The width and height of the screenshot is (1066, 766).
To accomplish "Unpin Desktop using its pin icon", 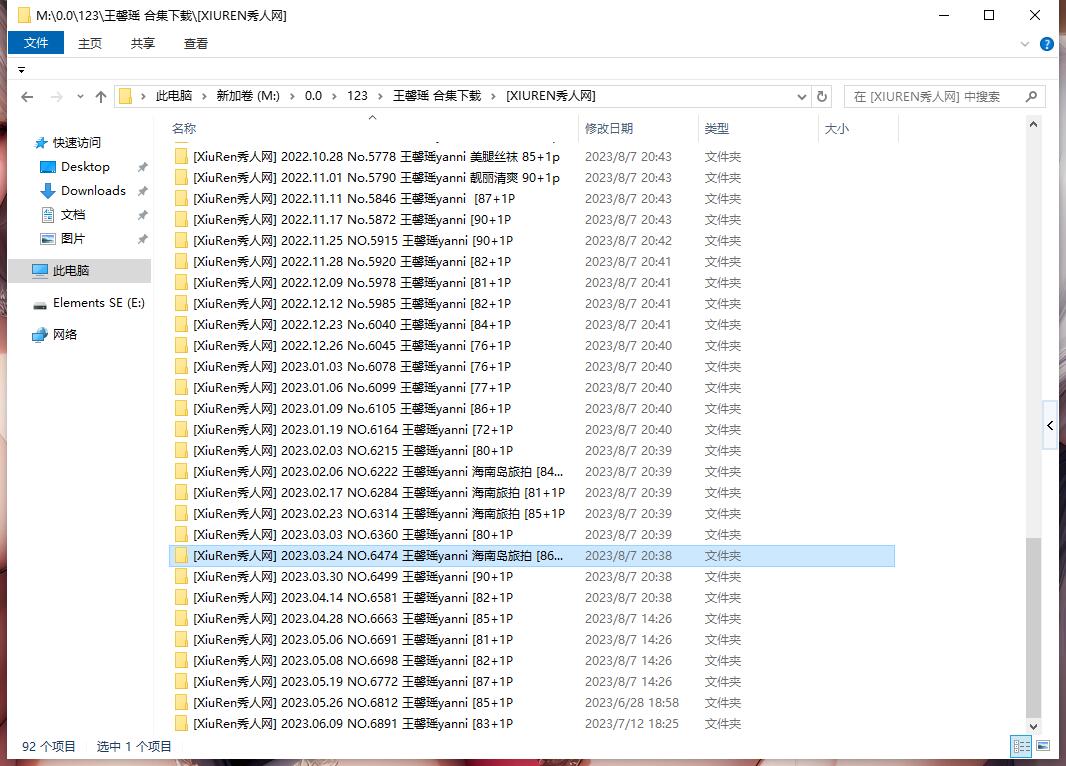I will (142, 167).
